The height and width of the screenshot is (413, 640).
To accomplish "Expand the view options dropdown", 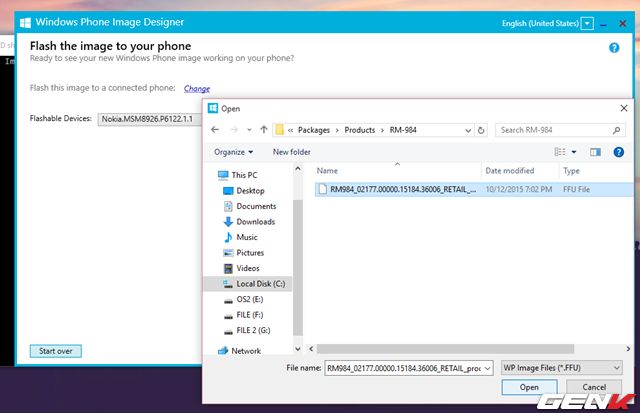I will 573,152.
